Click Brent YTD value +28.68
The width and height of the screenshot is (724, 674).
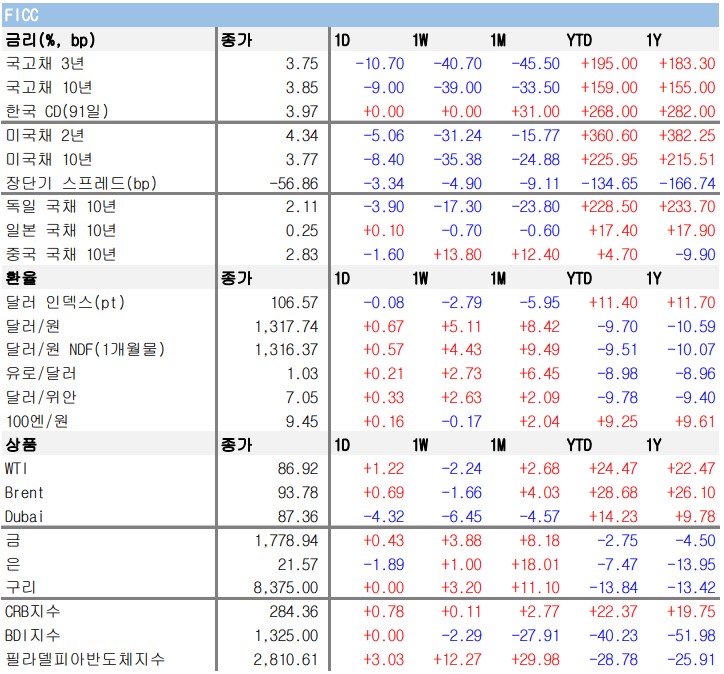[613, 493]
